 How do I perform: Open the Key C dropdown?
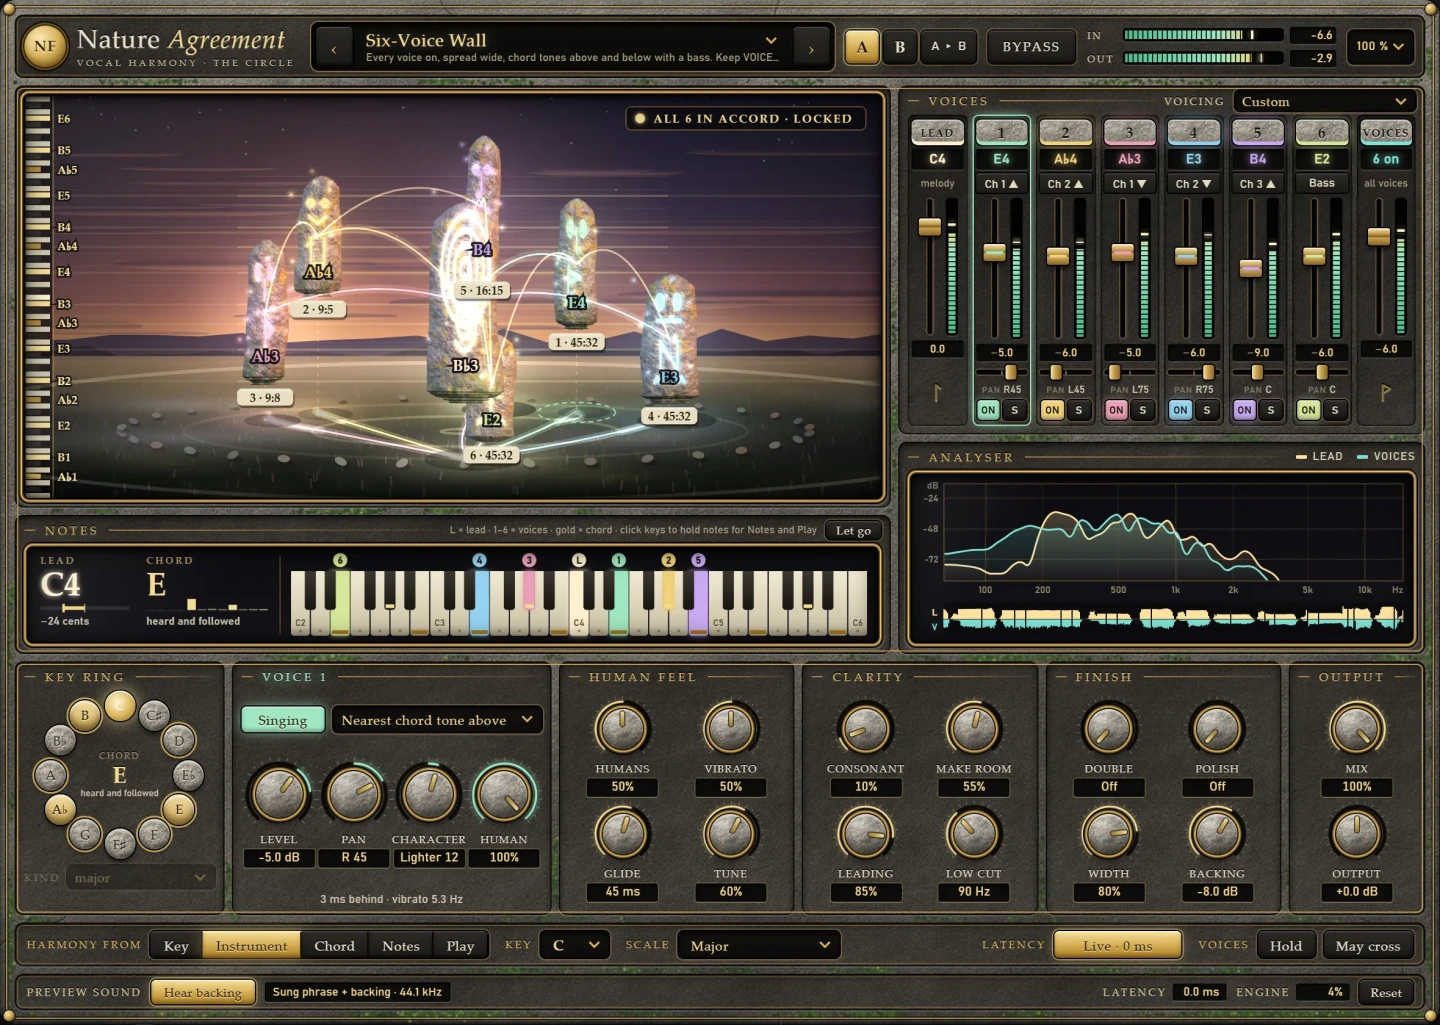[575, 945]
